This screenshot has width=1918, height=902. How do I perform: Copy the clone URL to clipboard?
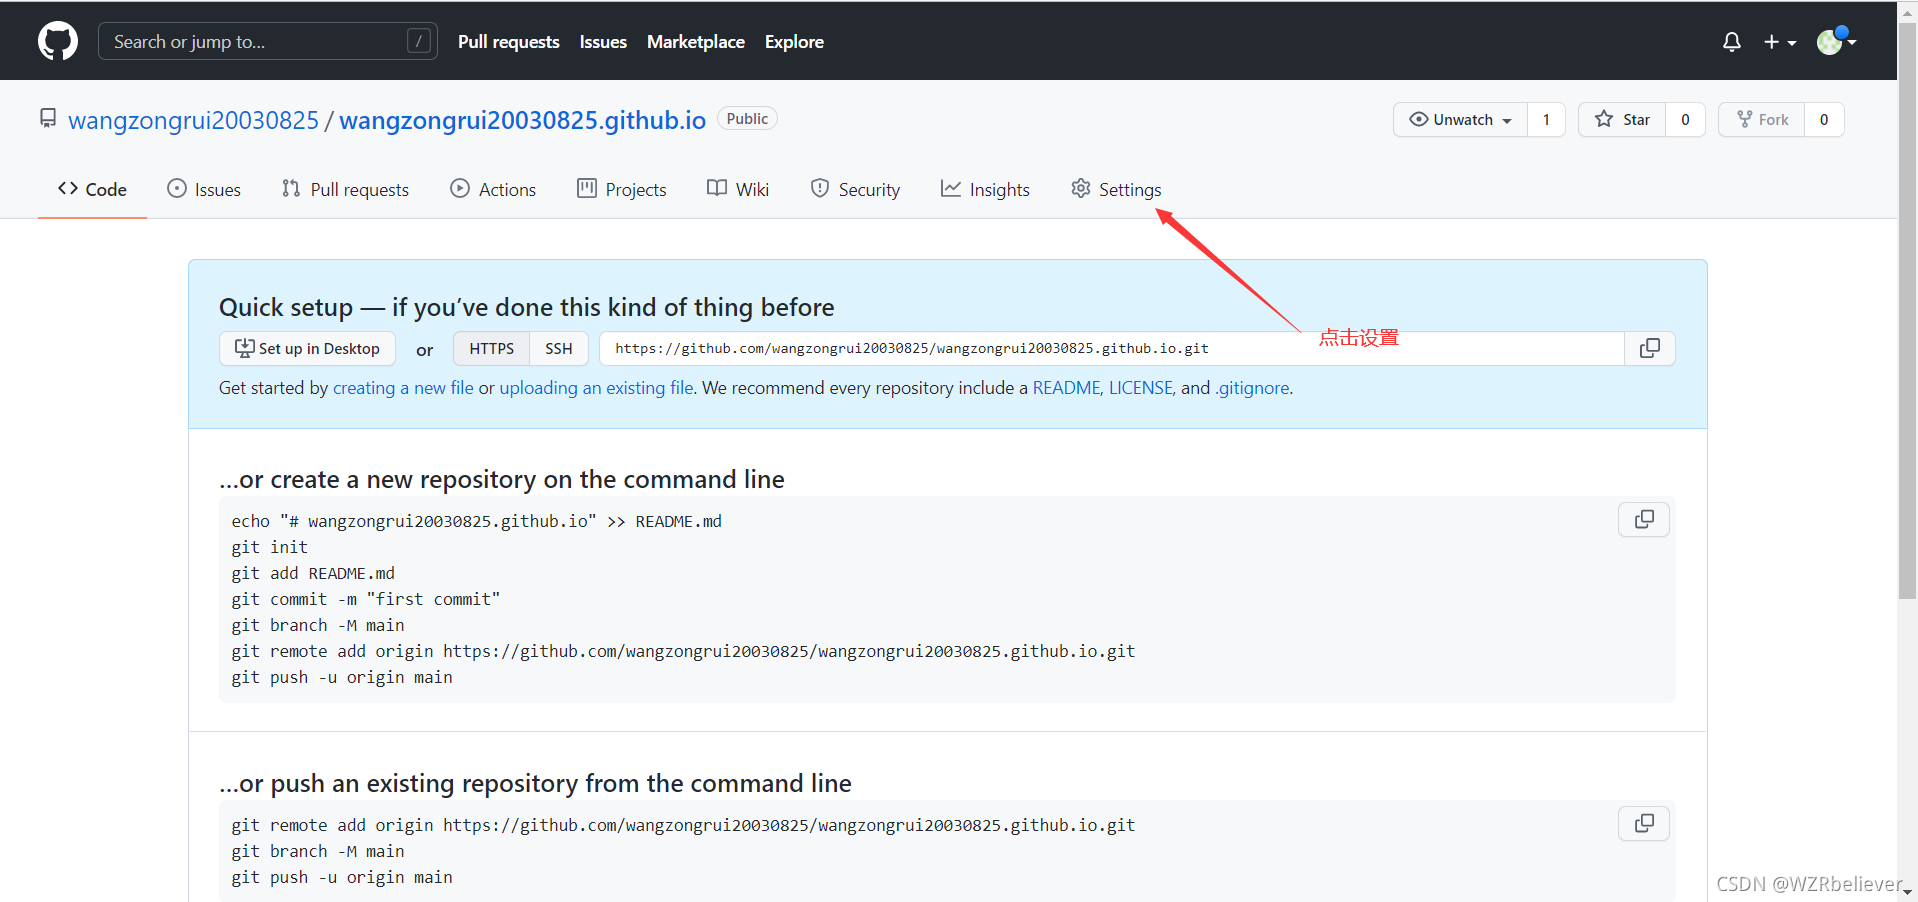[1650, 348]
